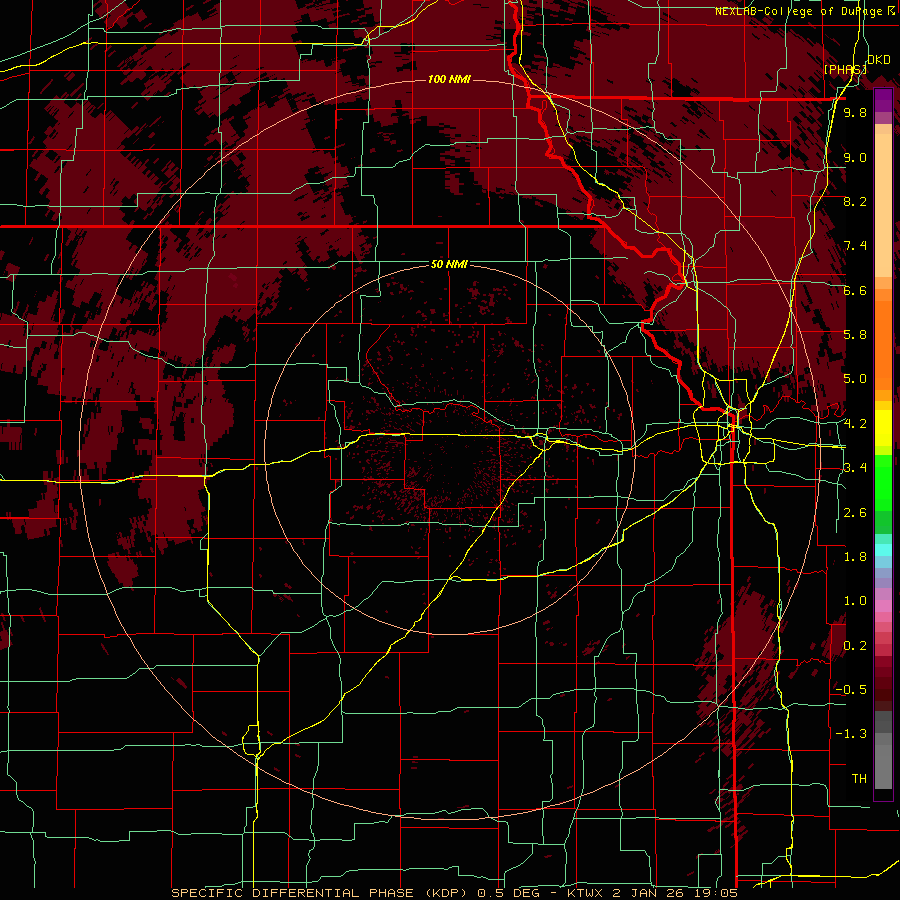Click the 0.2 value on the color scale

tap(855, 646)
